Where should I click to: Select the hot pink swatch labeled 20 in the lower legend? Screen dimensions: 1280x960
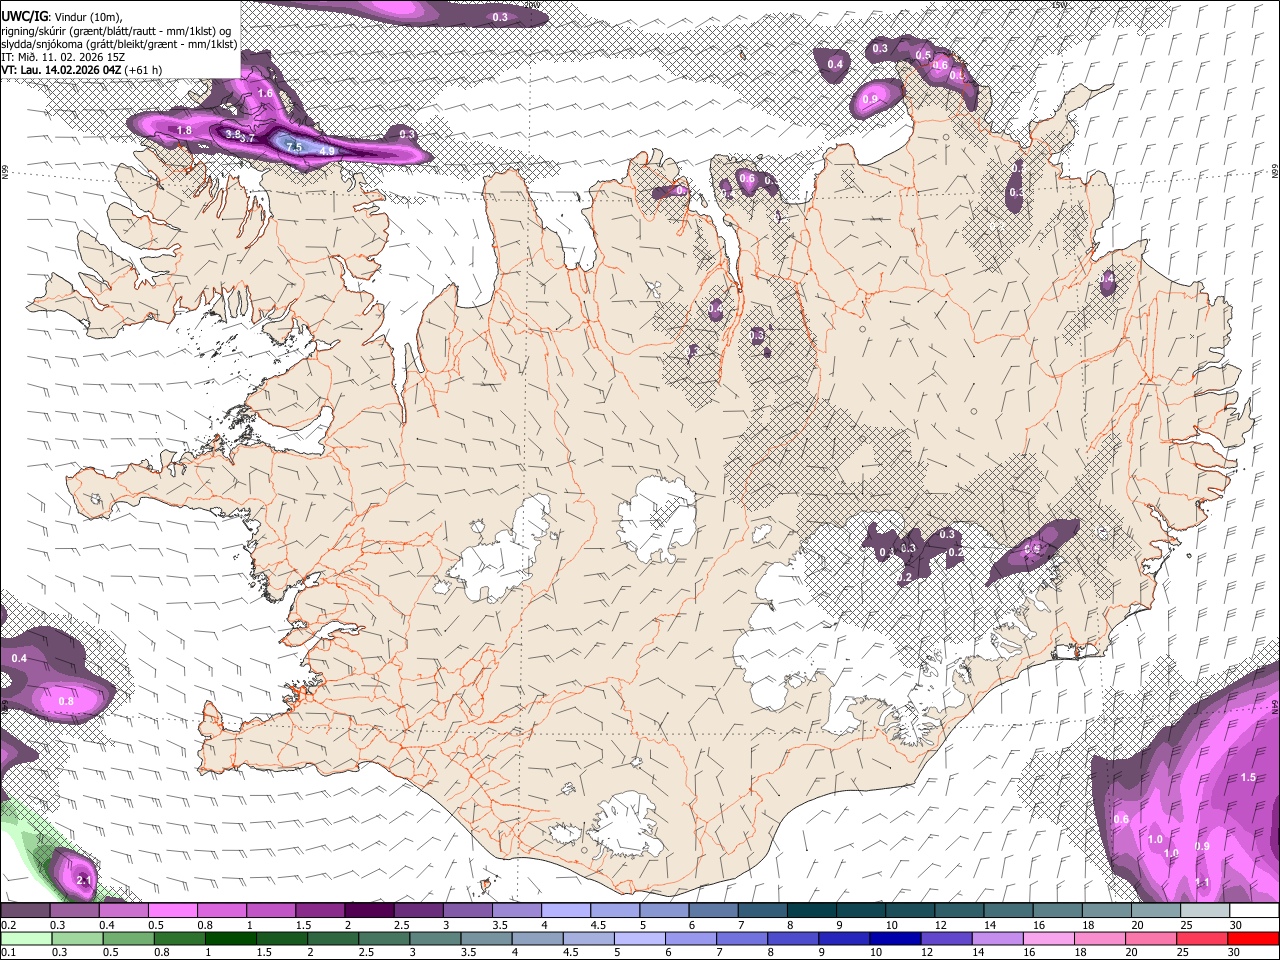[1151, 939]
